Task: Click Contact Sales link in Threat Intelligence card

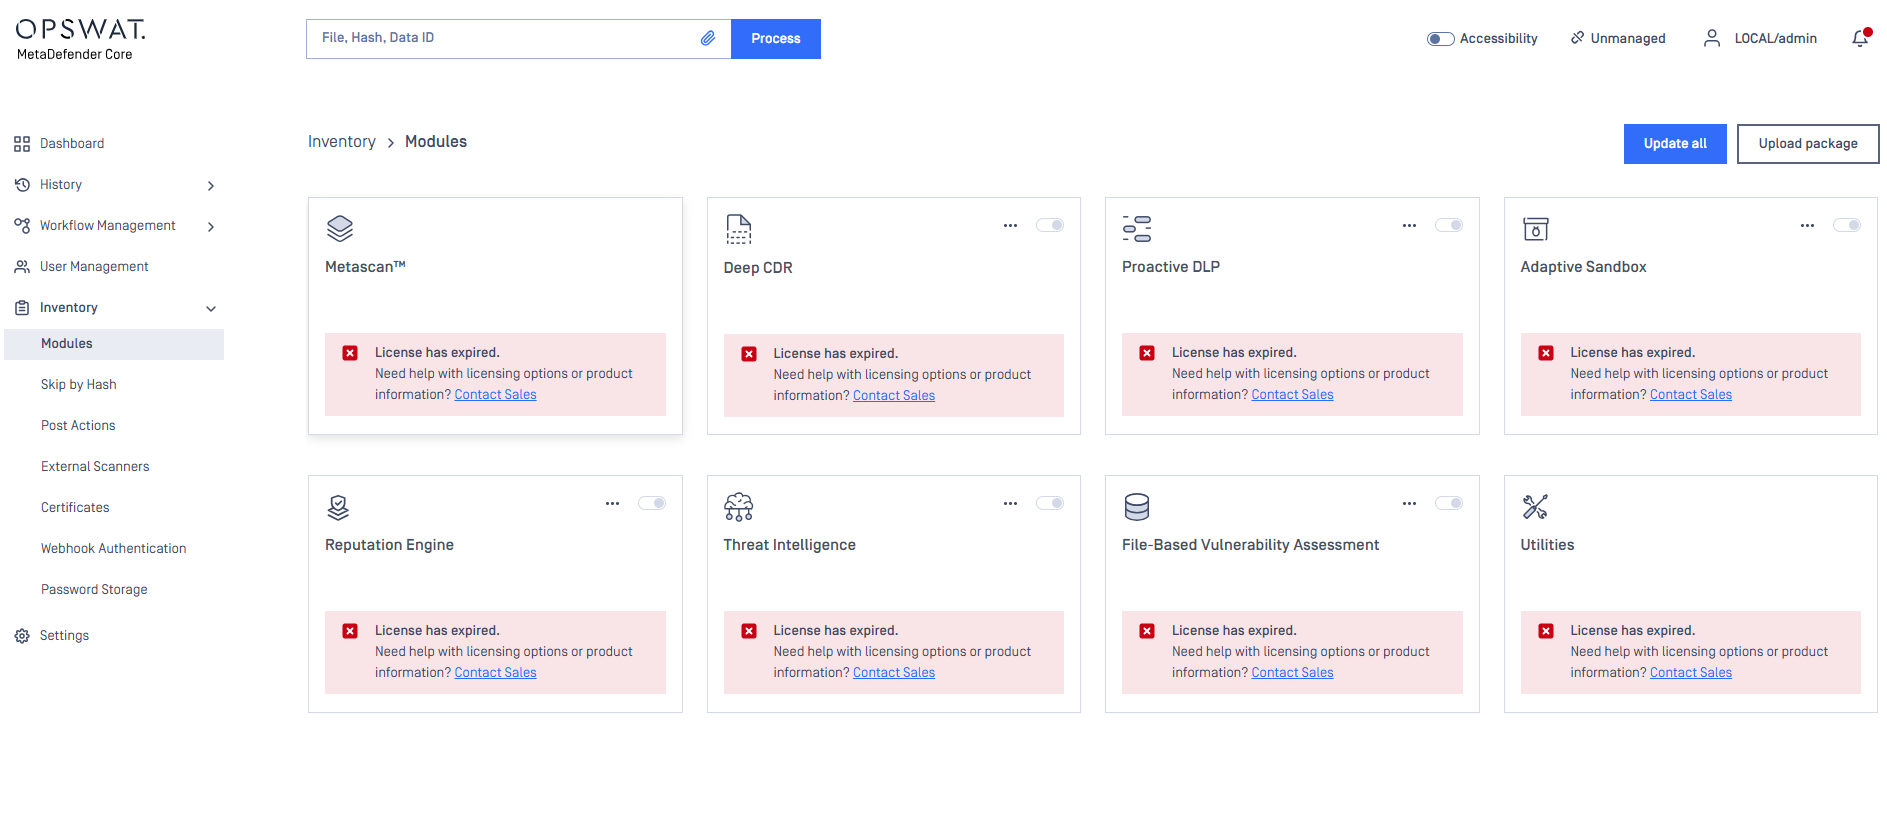Action: click(894, 673)
